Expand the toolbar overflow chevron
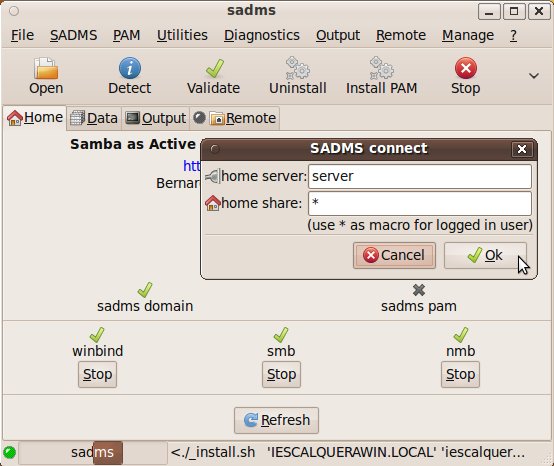 pos(534,76)
